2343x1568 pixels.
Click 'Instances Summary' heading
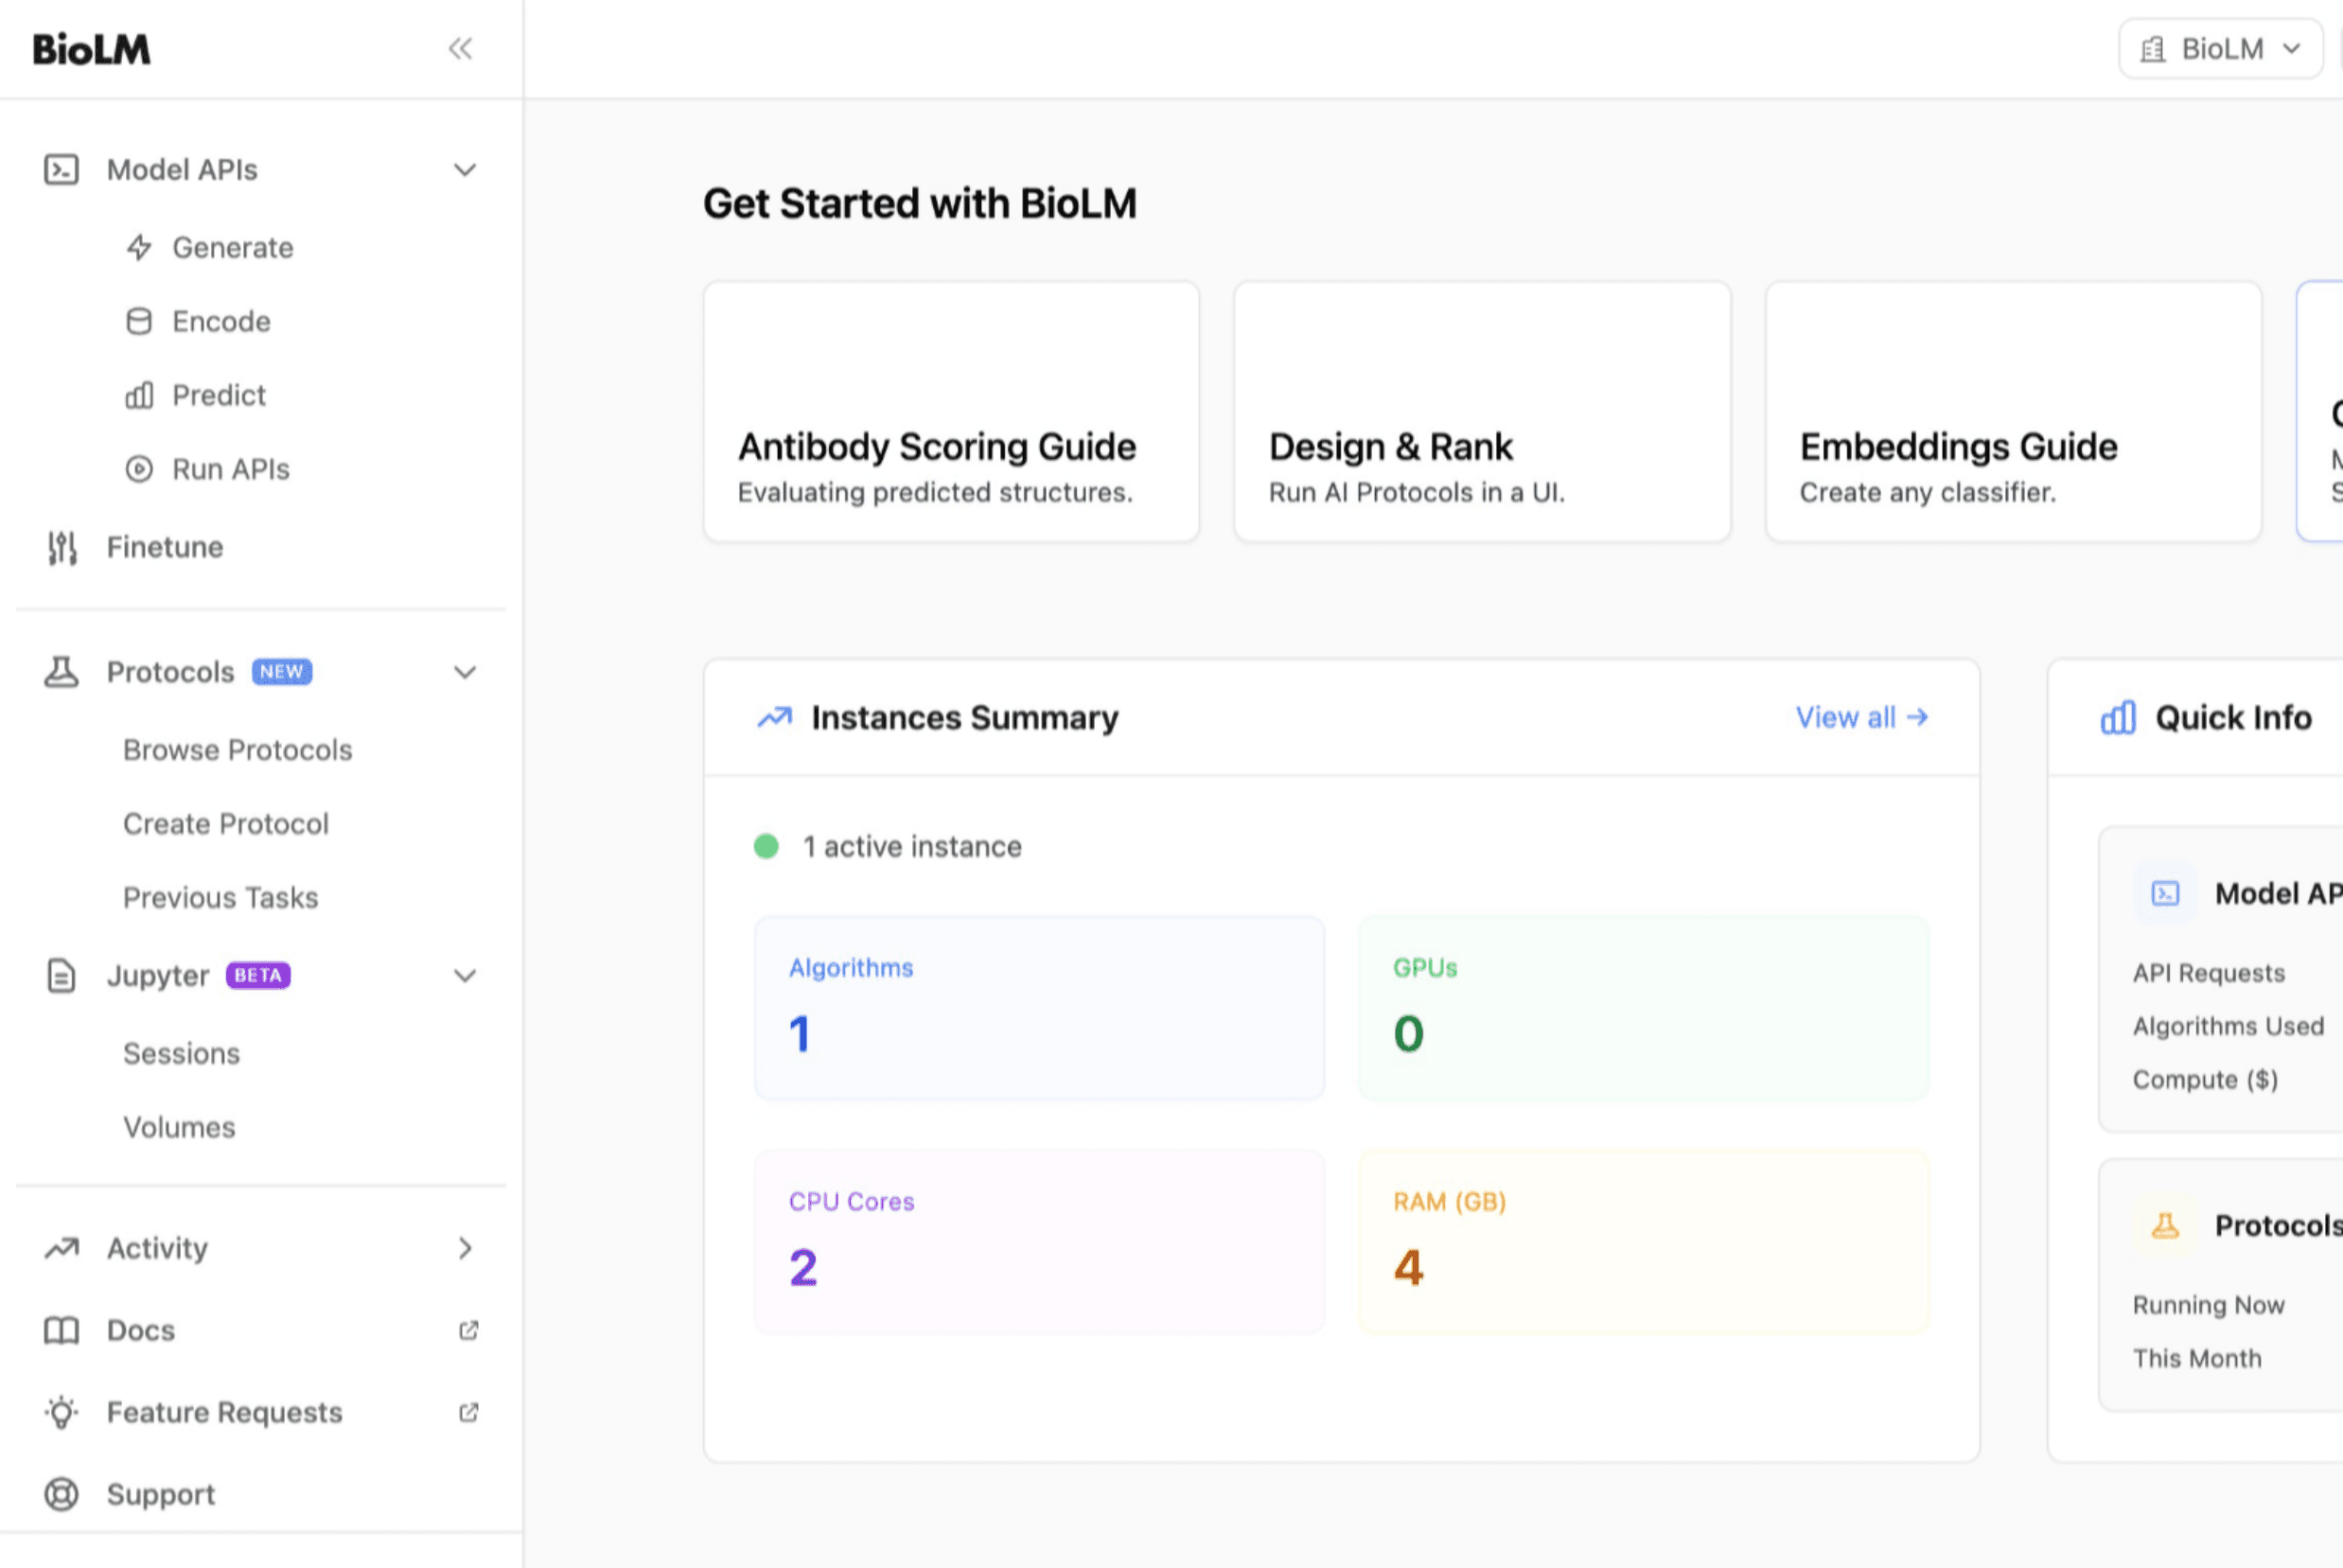pyautogui.click(x=965, y=717)
